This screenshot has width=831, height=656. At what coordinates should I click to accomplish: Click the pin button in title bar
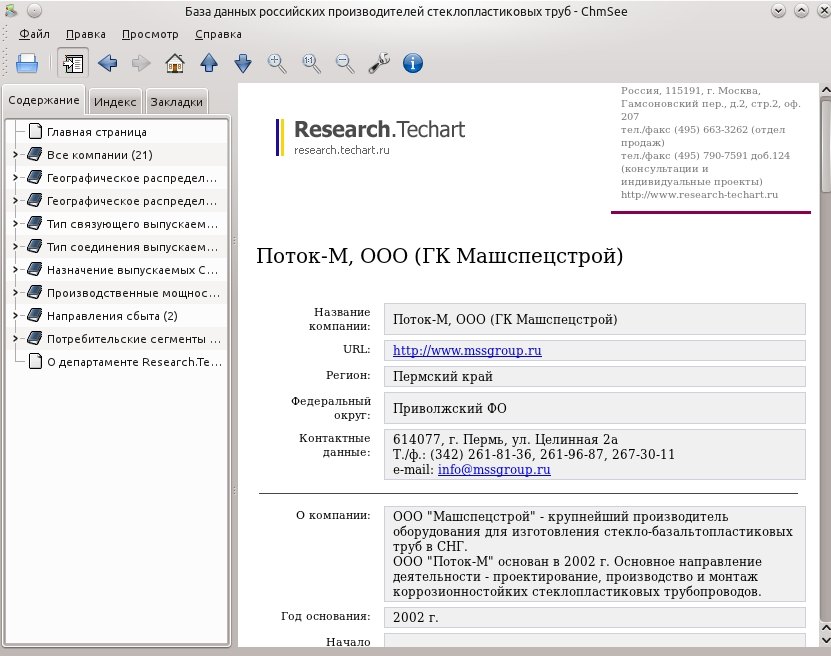coord(34,11)
